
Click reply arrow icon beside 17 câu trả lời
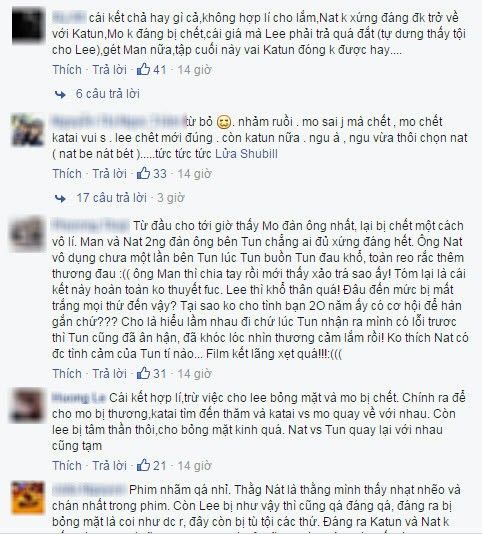(x=60, y=198)
